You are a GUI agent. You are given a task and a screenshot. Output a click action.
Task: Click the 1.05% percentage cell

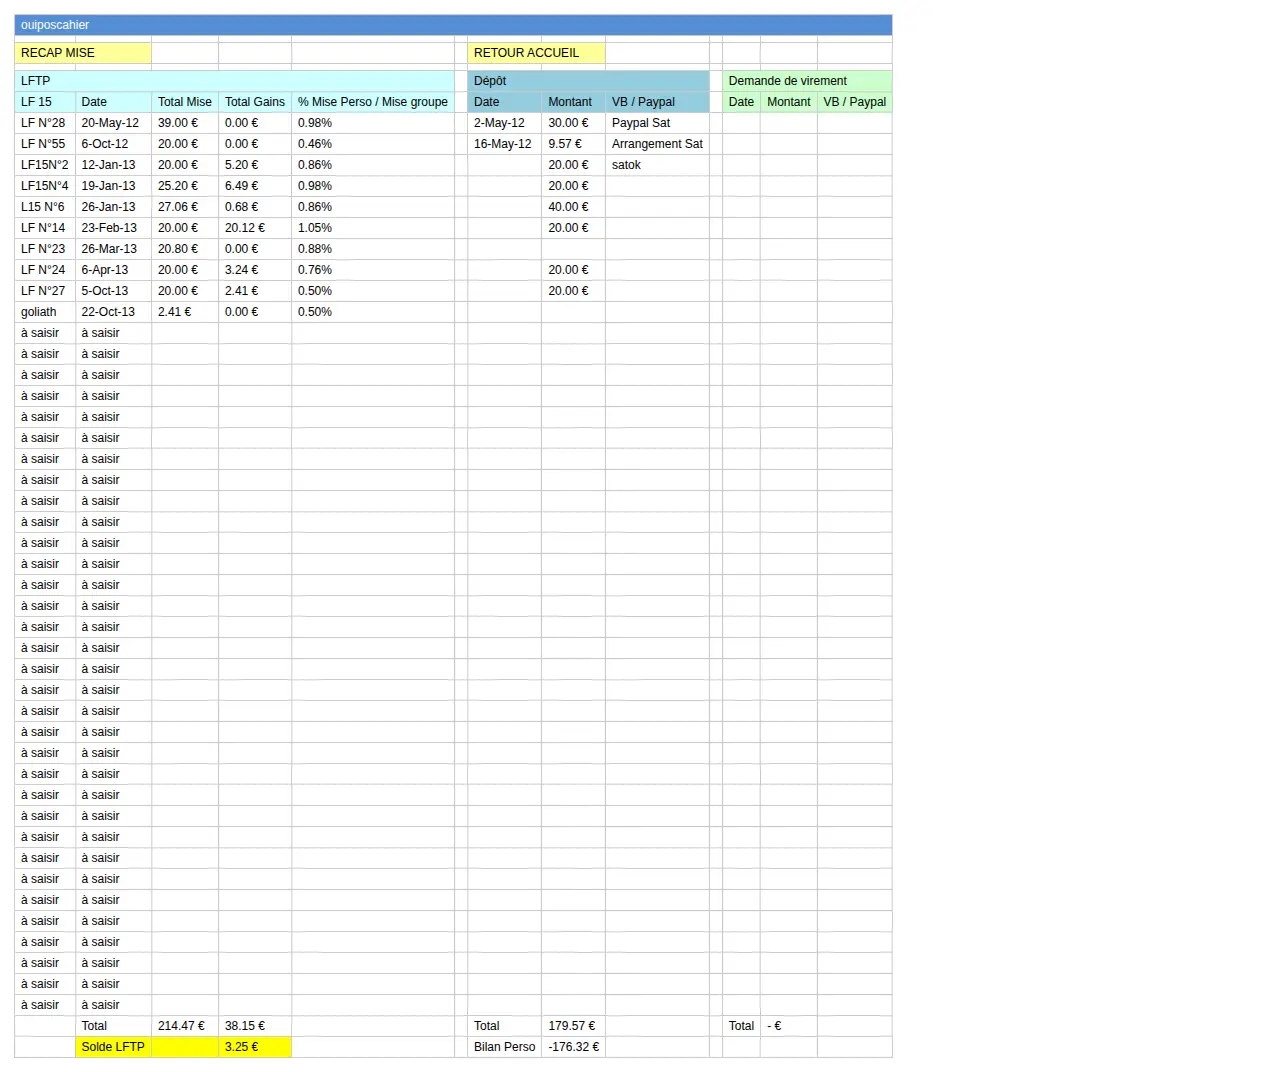(x=373, y=228)
